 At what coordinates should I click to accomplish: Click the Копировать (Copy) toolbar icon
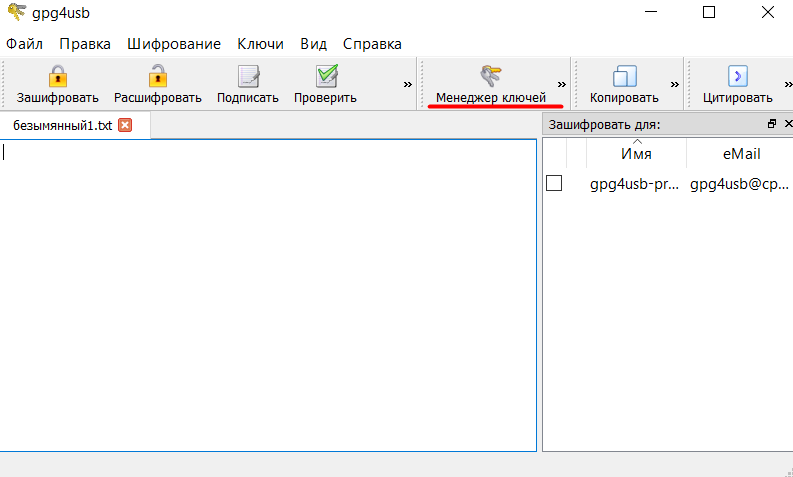point(624,78)
